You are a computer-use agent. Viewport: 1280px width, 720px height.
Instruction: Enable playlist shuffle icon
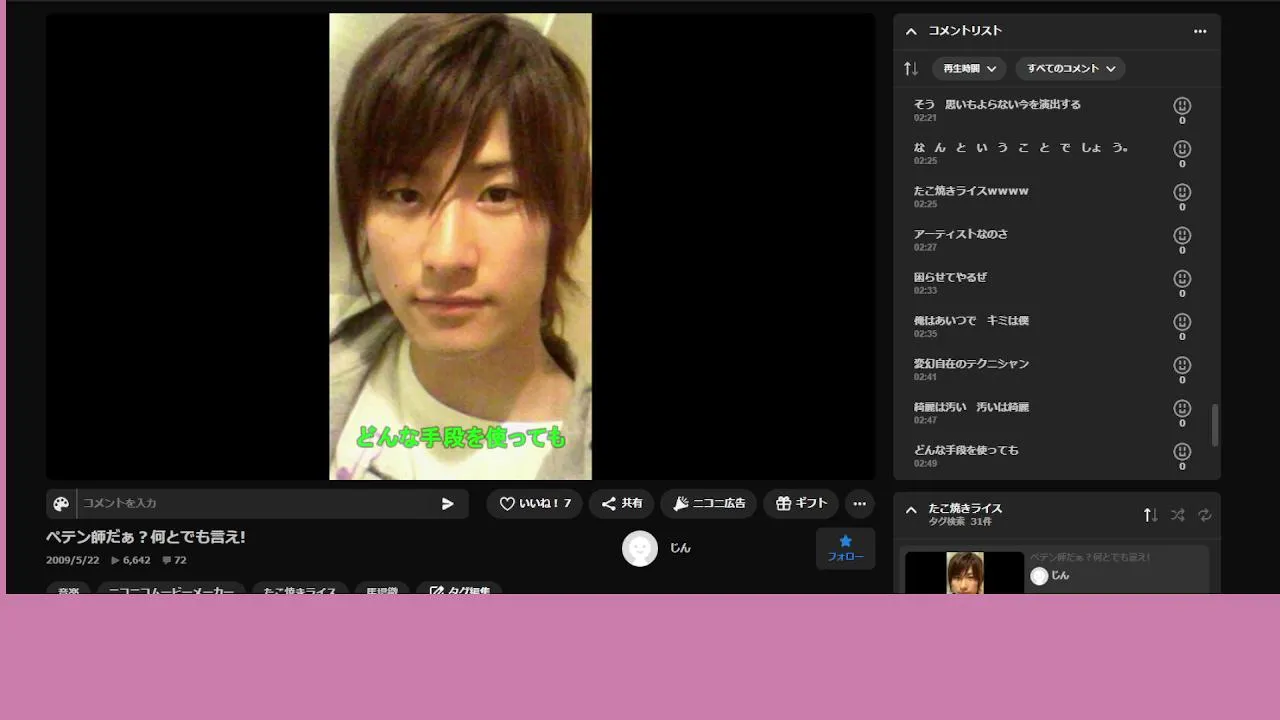[1177, 515]
